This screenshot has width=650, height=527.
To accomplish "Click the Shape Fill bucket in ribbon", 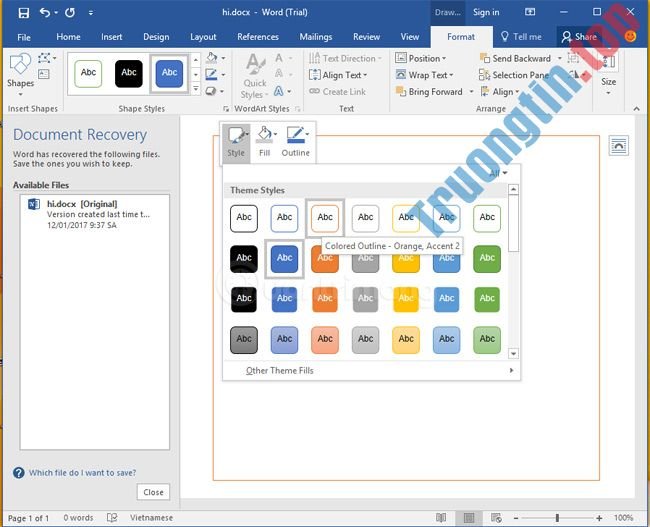I will 212,58.
